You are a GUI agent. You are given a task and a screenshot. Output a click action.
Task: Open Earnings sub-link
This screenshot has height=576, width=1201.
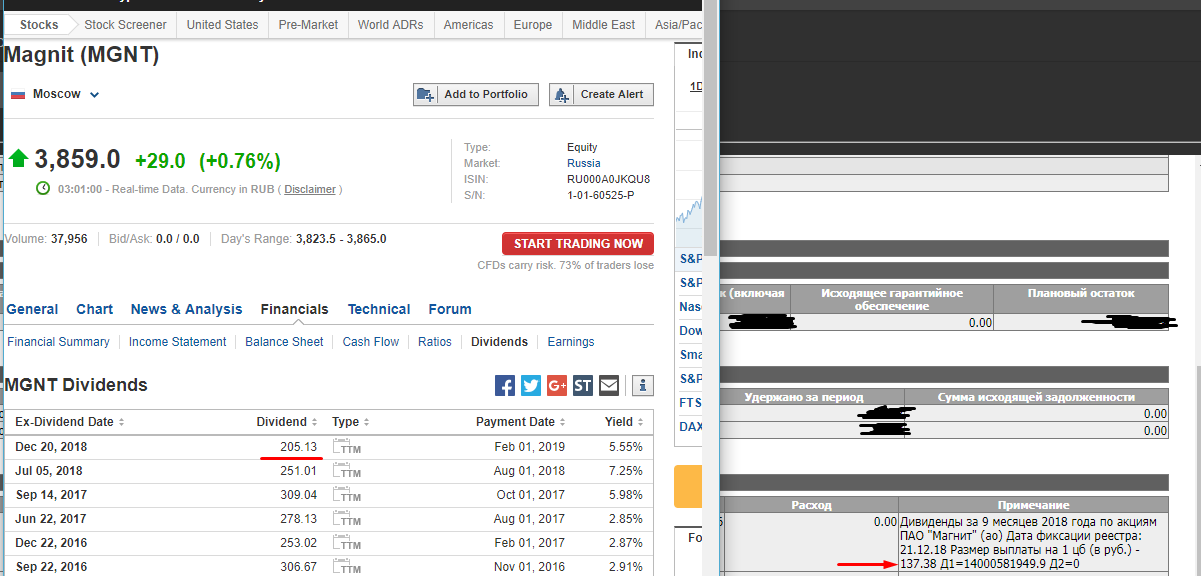571,342
